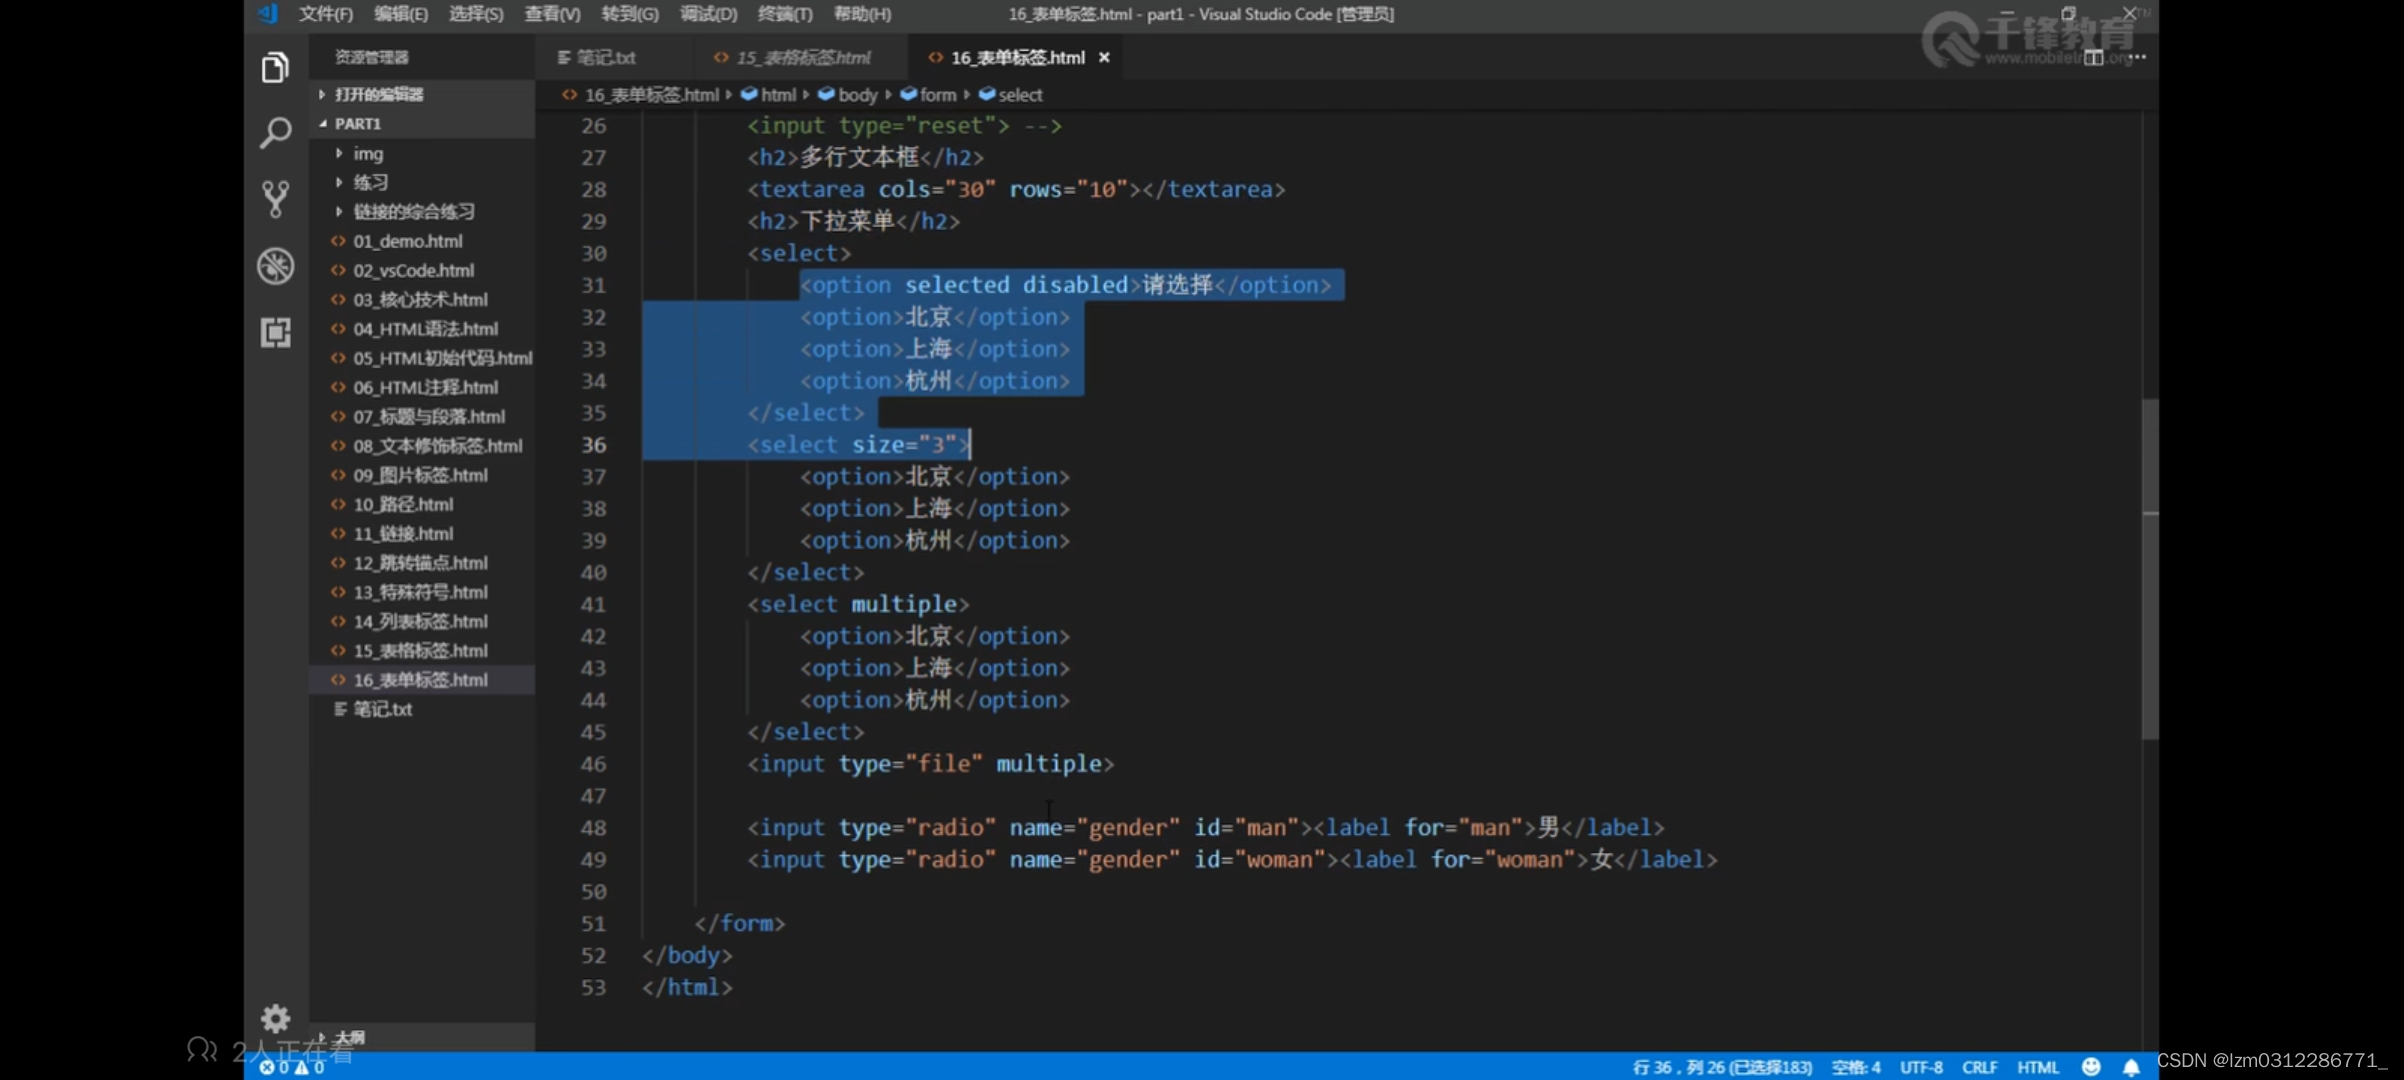Click the errors and warnings indicator
The height and width of the screenshot is (1080, 2404).
(292, 1067)
